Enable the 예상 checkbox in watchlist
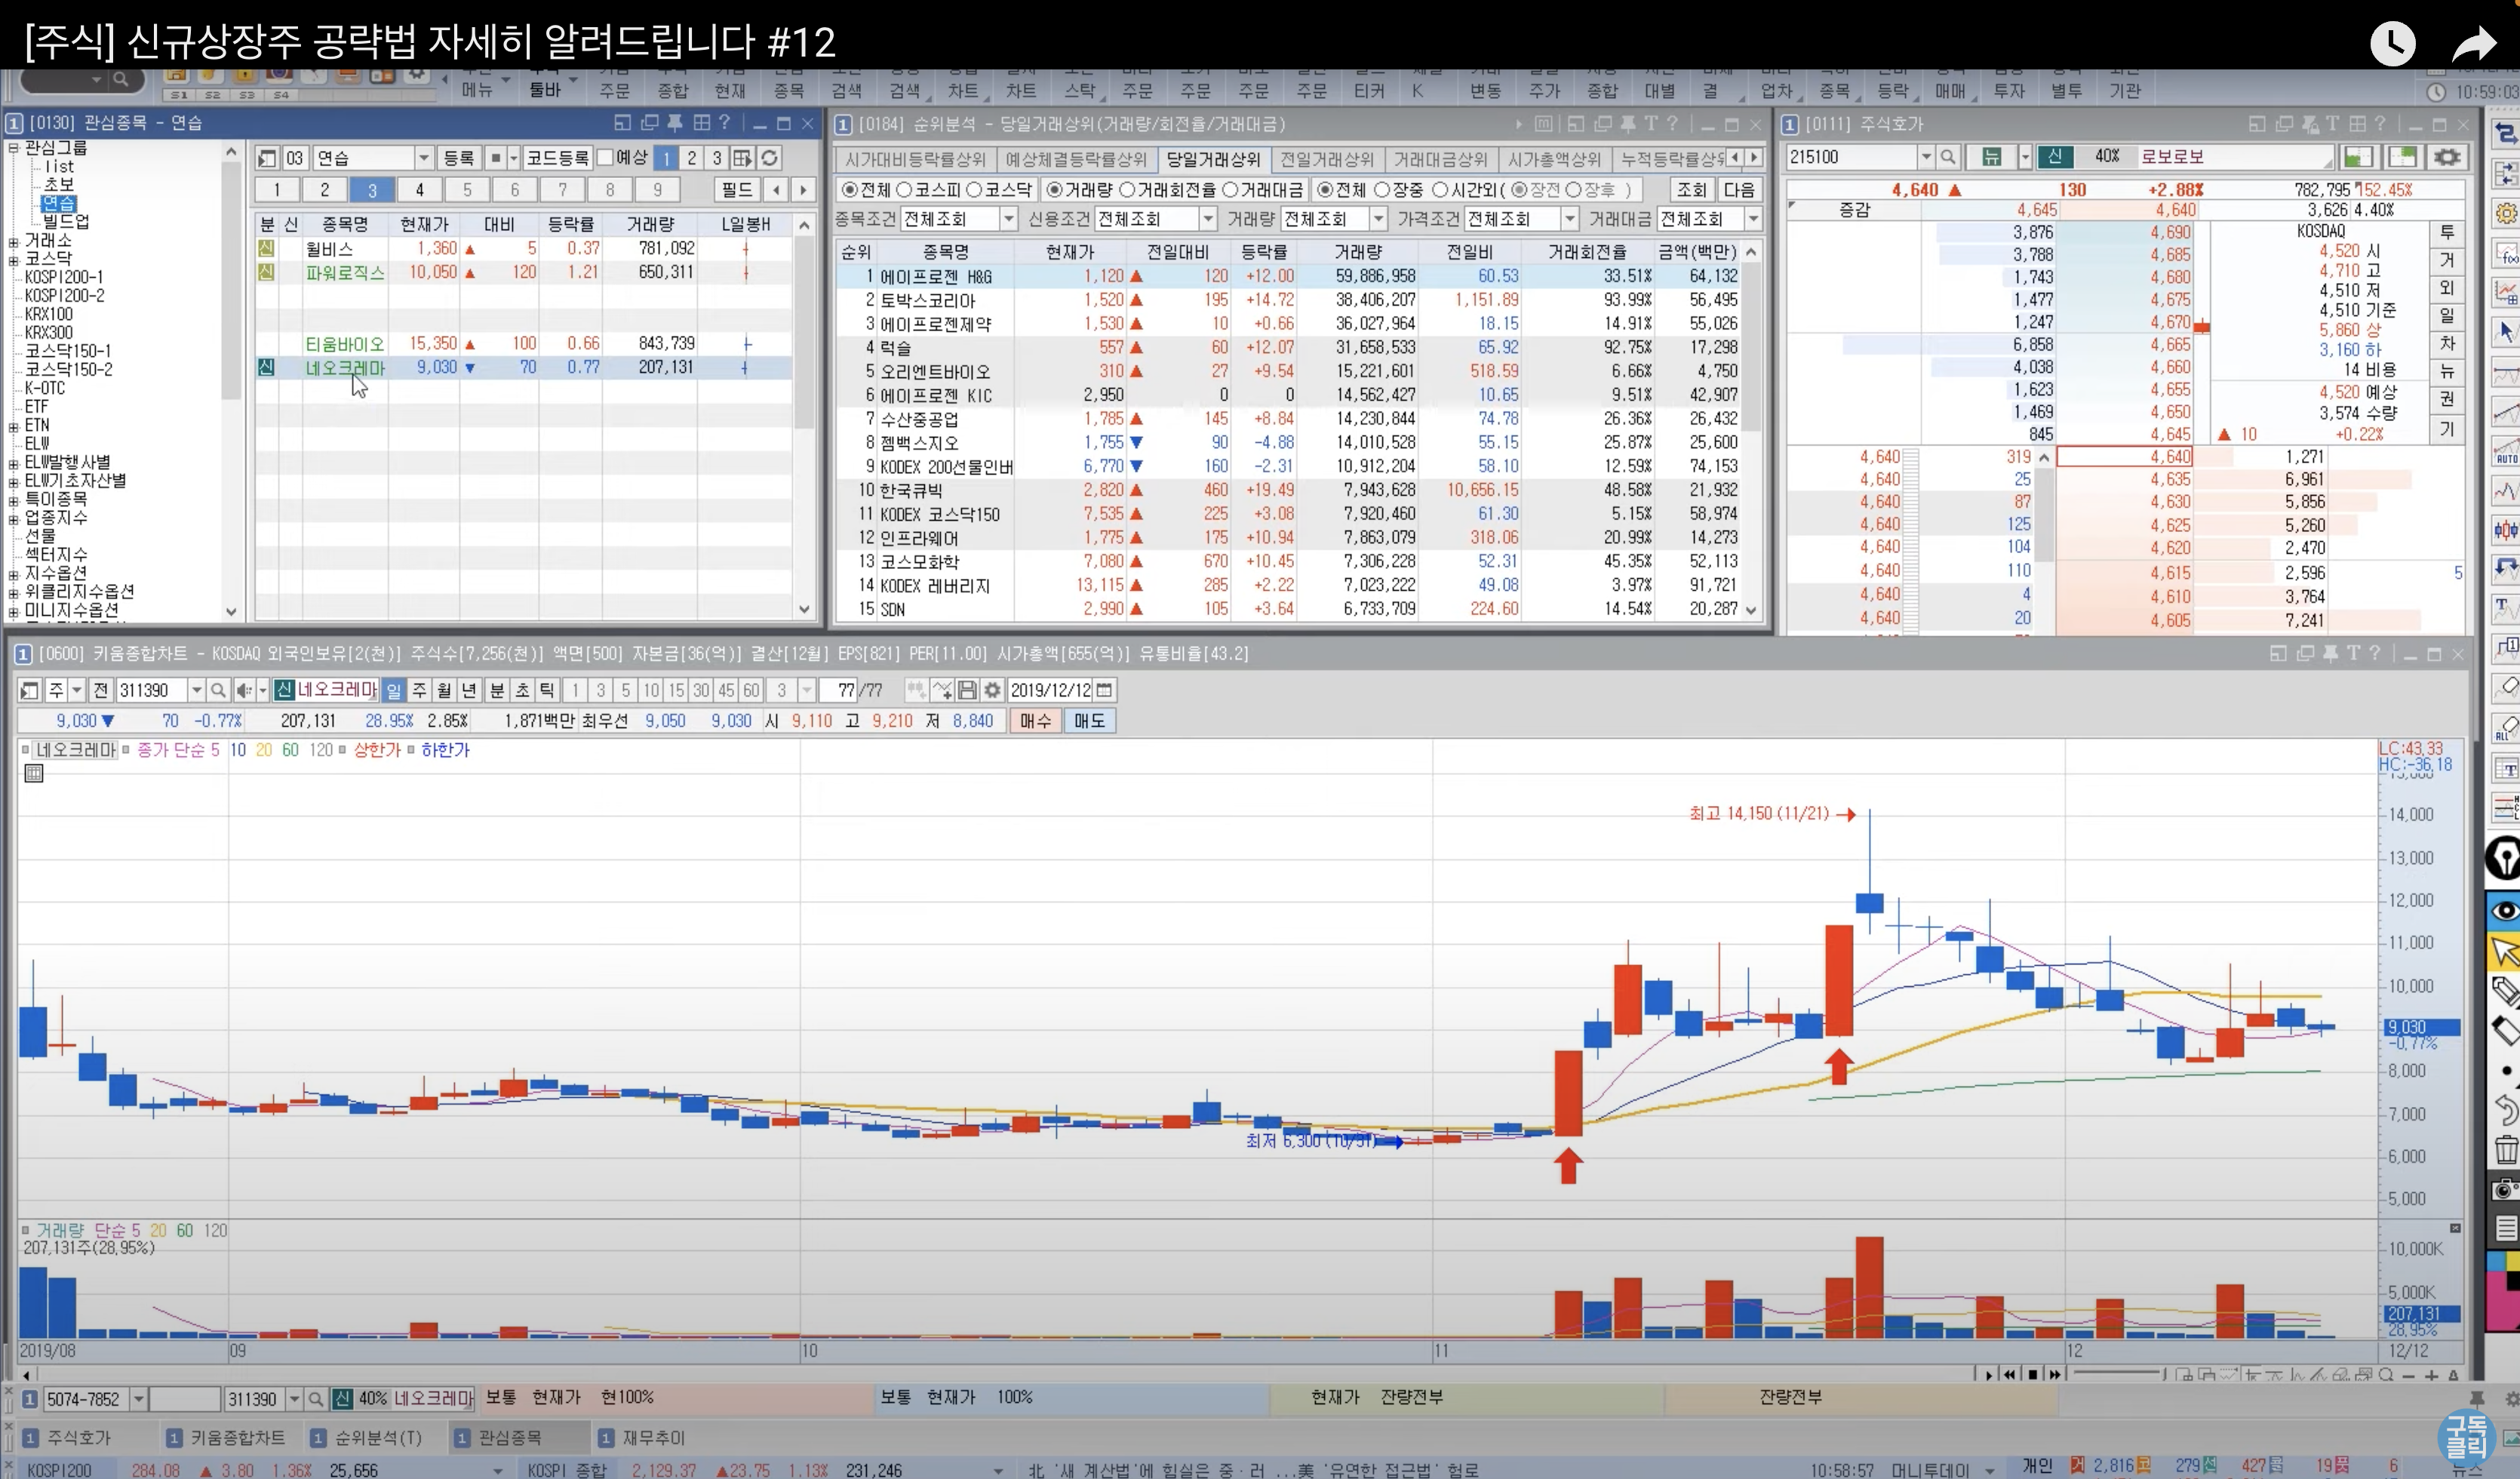This screenshot has width=2520, height=1479. (605, 158)
